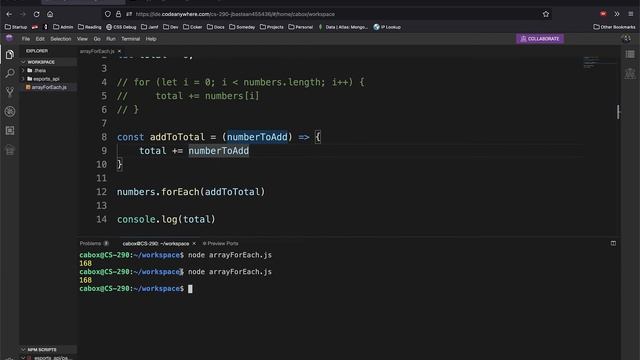Open the Other Bookmarks folder
640x360 pixels.
tap(614, 27)
